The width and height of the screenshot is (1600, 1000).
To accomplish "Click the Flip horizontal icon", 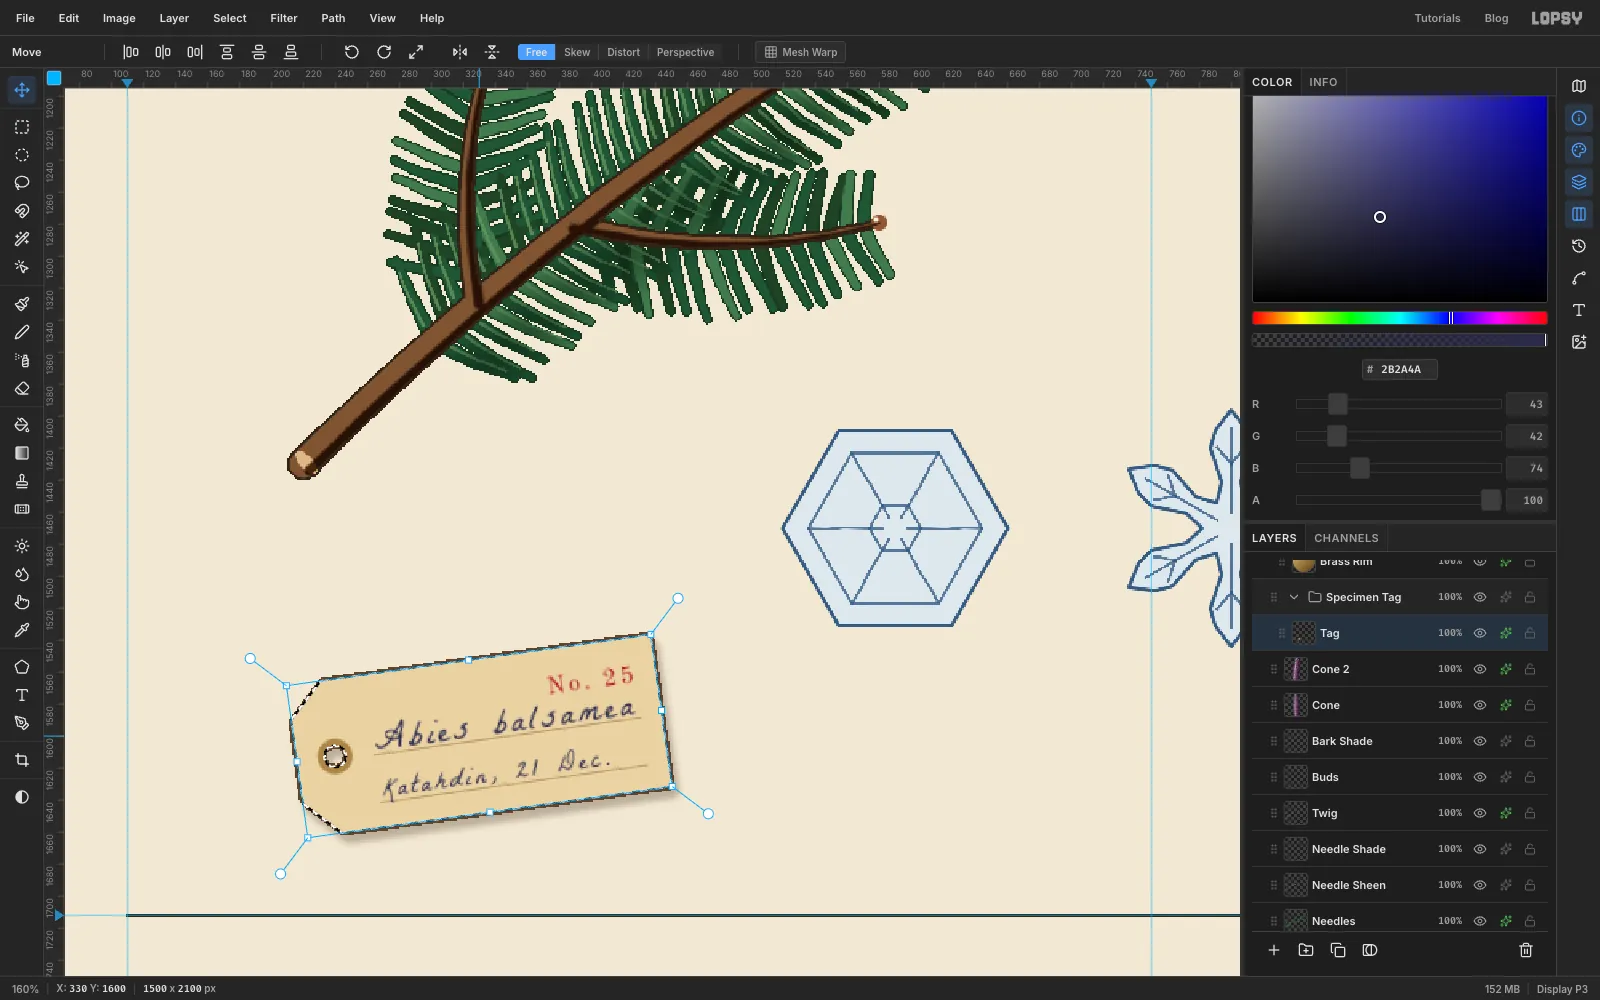I will (x=460, y=52).
